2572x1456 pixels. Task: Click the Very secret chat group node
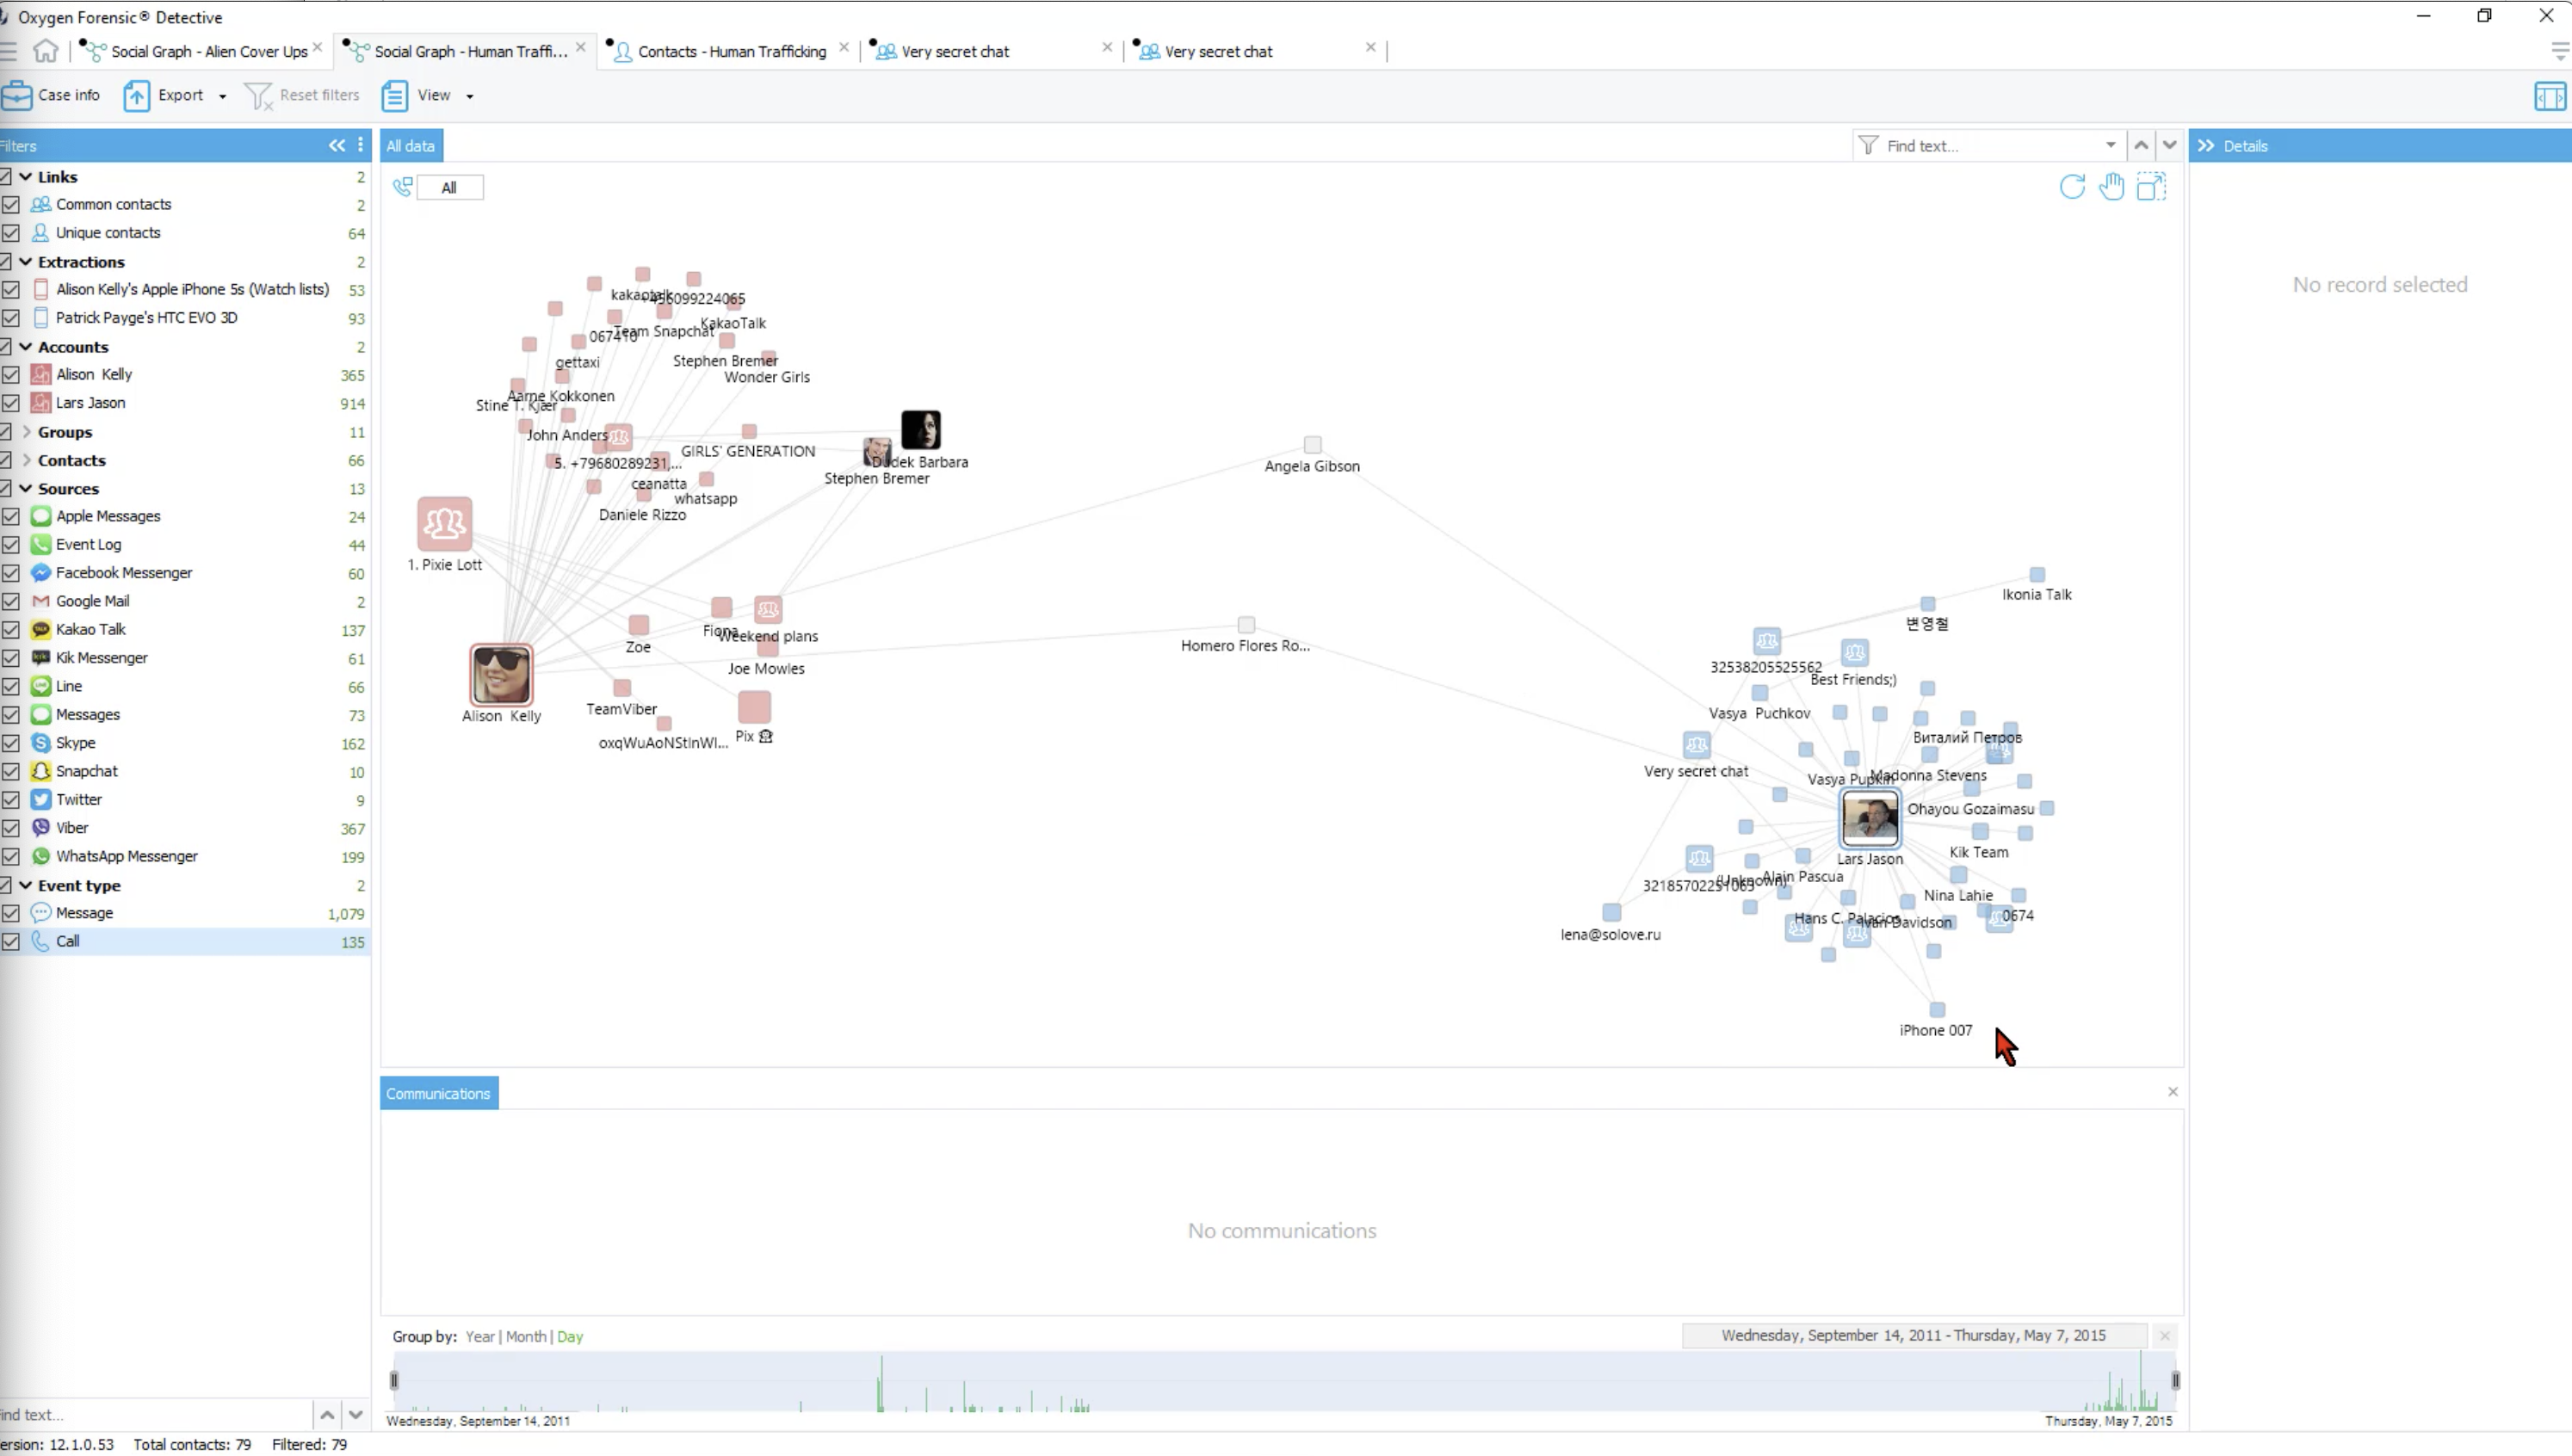click(1696, 745)
